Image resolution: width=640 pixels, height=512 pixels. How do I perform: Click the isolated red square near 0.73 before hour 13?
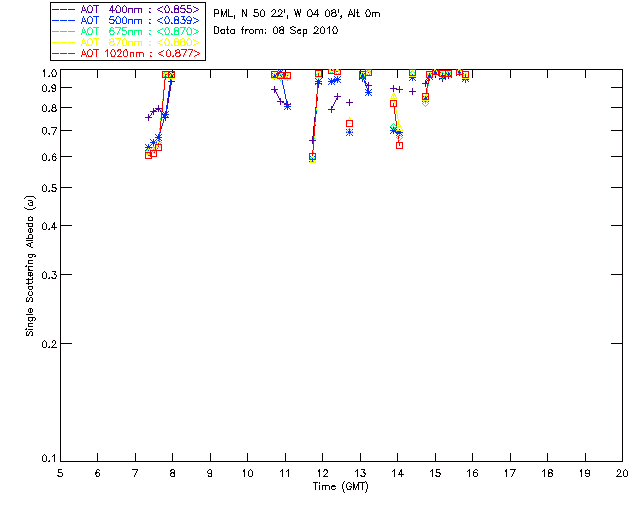pyautogui.click(x=349, y=123)
